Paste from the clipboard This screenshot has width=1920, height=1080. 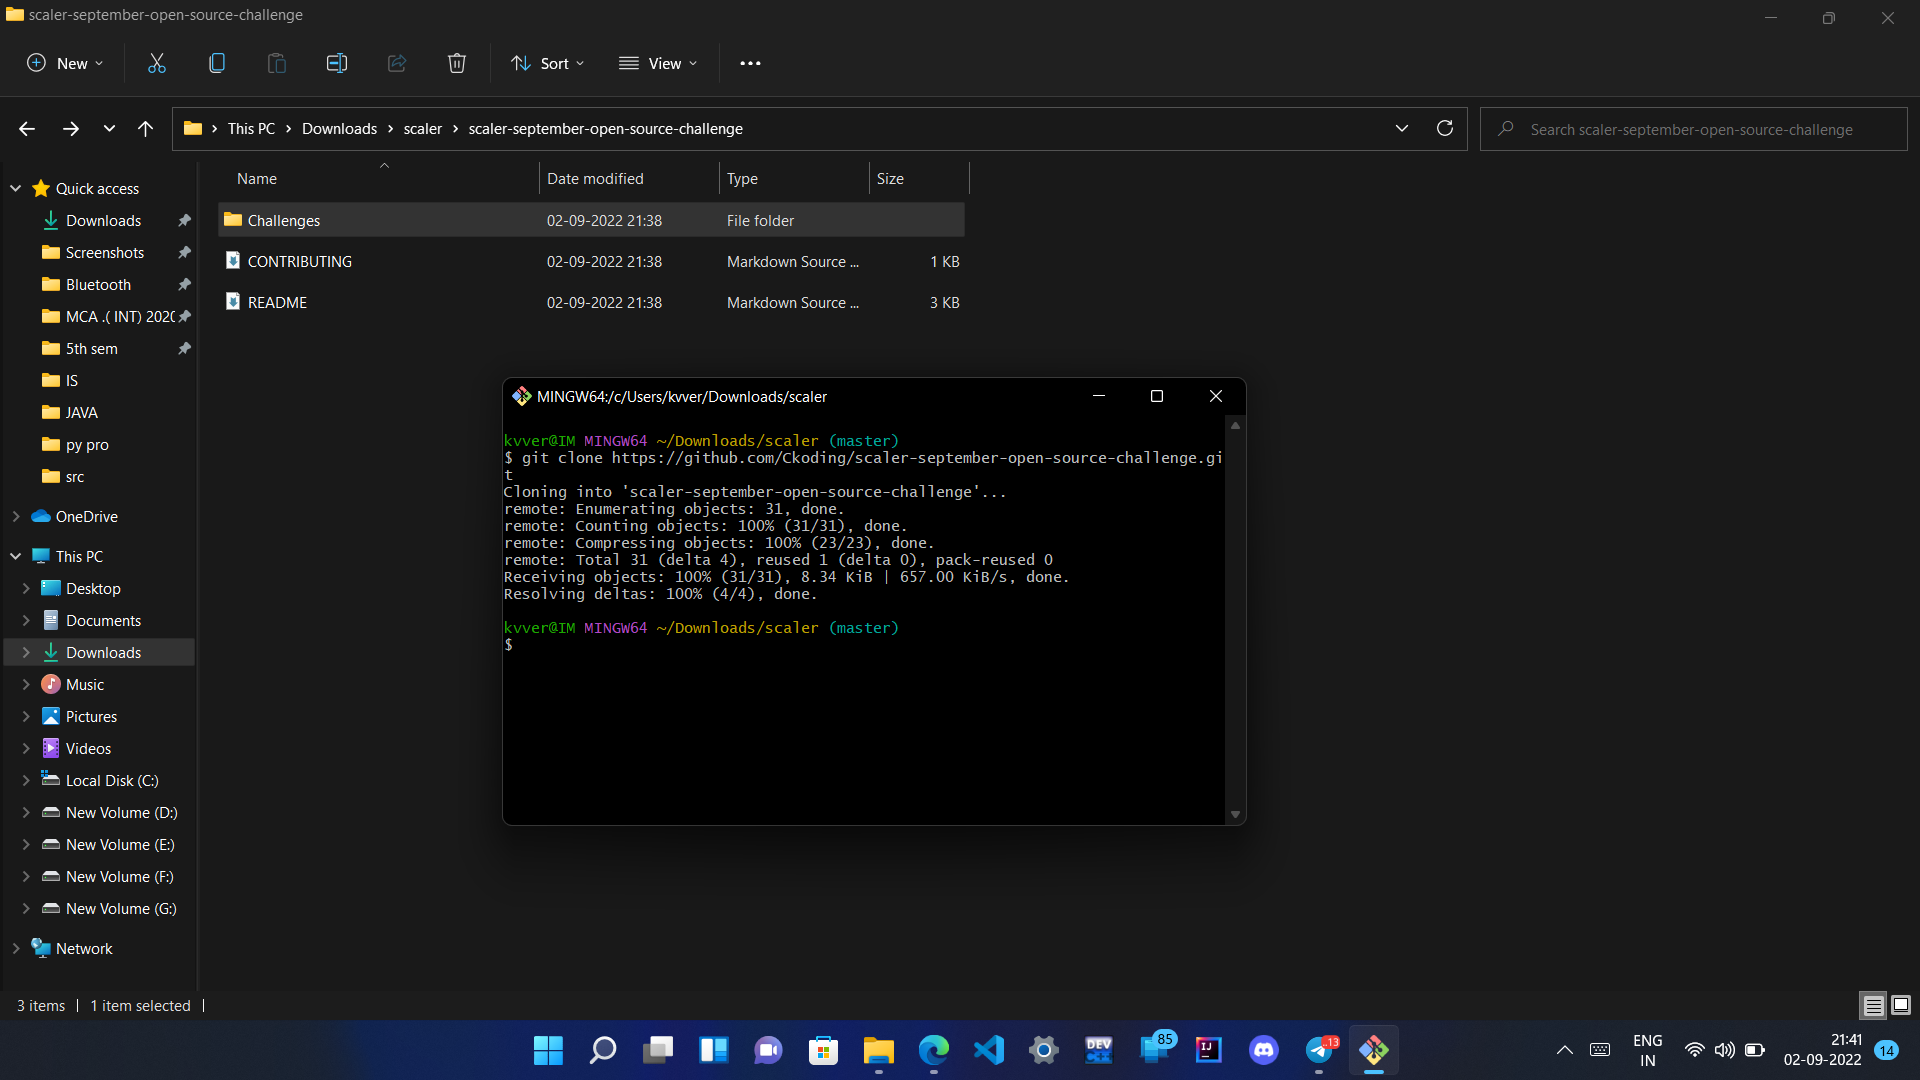[276, 62]
